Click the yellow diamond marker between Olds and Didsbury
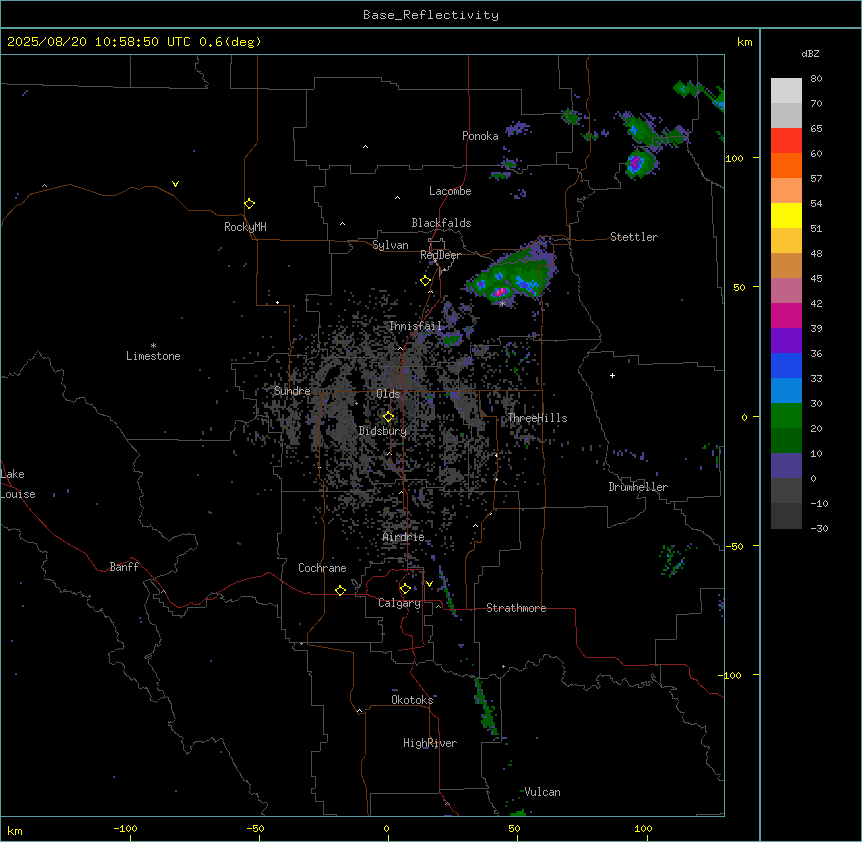 (x=388, y=417)
